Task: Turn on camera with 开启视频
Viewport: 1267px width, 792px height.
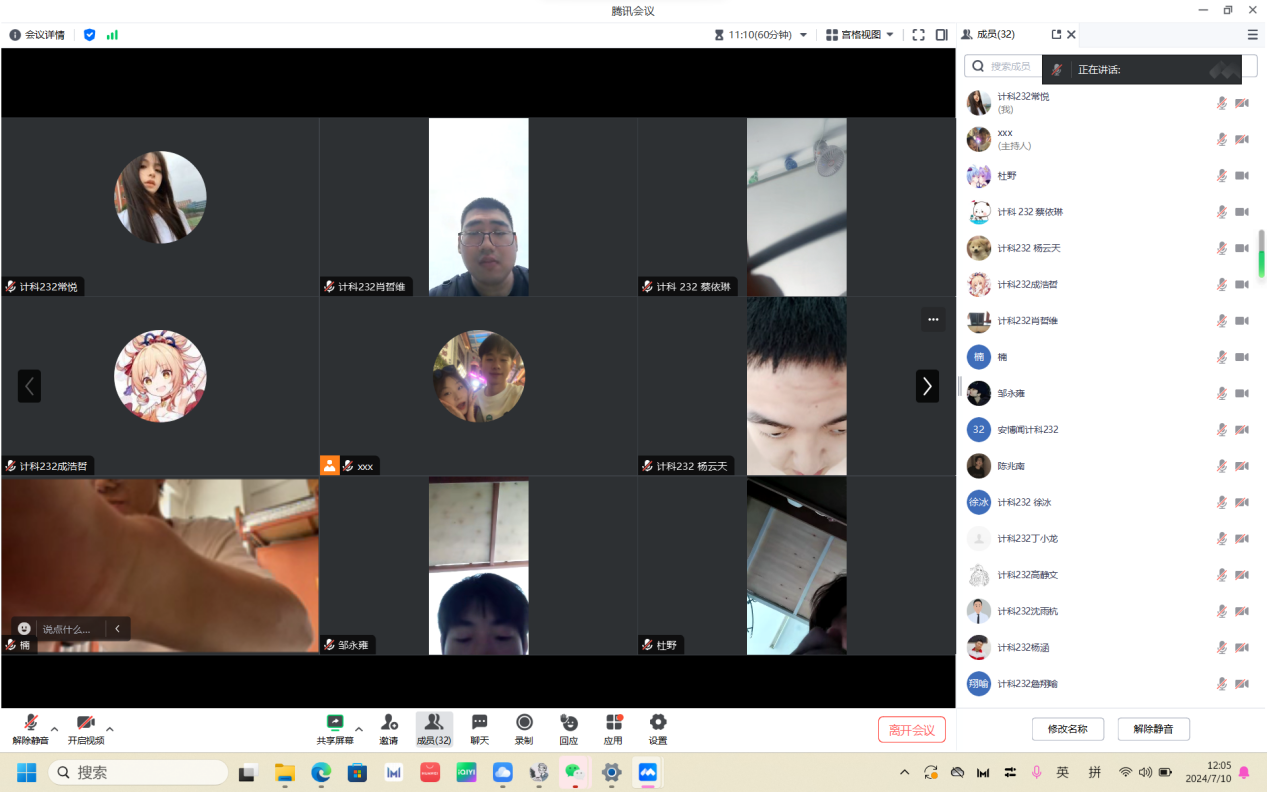Action: click(86, 728)
